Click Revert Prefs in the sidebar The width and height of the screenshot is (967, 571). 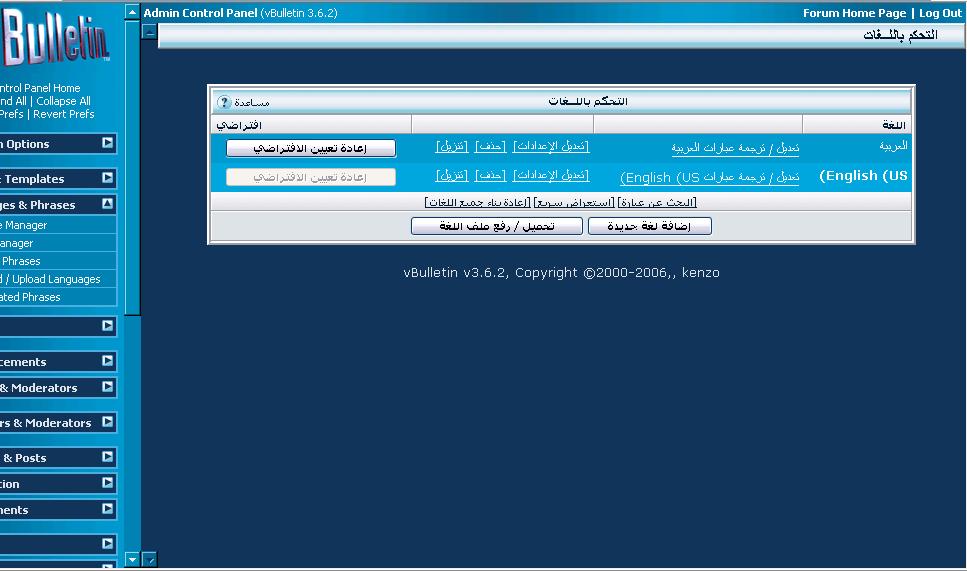coord(64,114)
